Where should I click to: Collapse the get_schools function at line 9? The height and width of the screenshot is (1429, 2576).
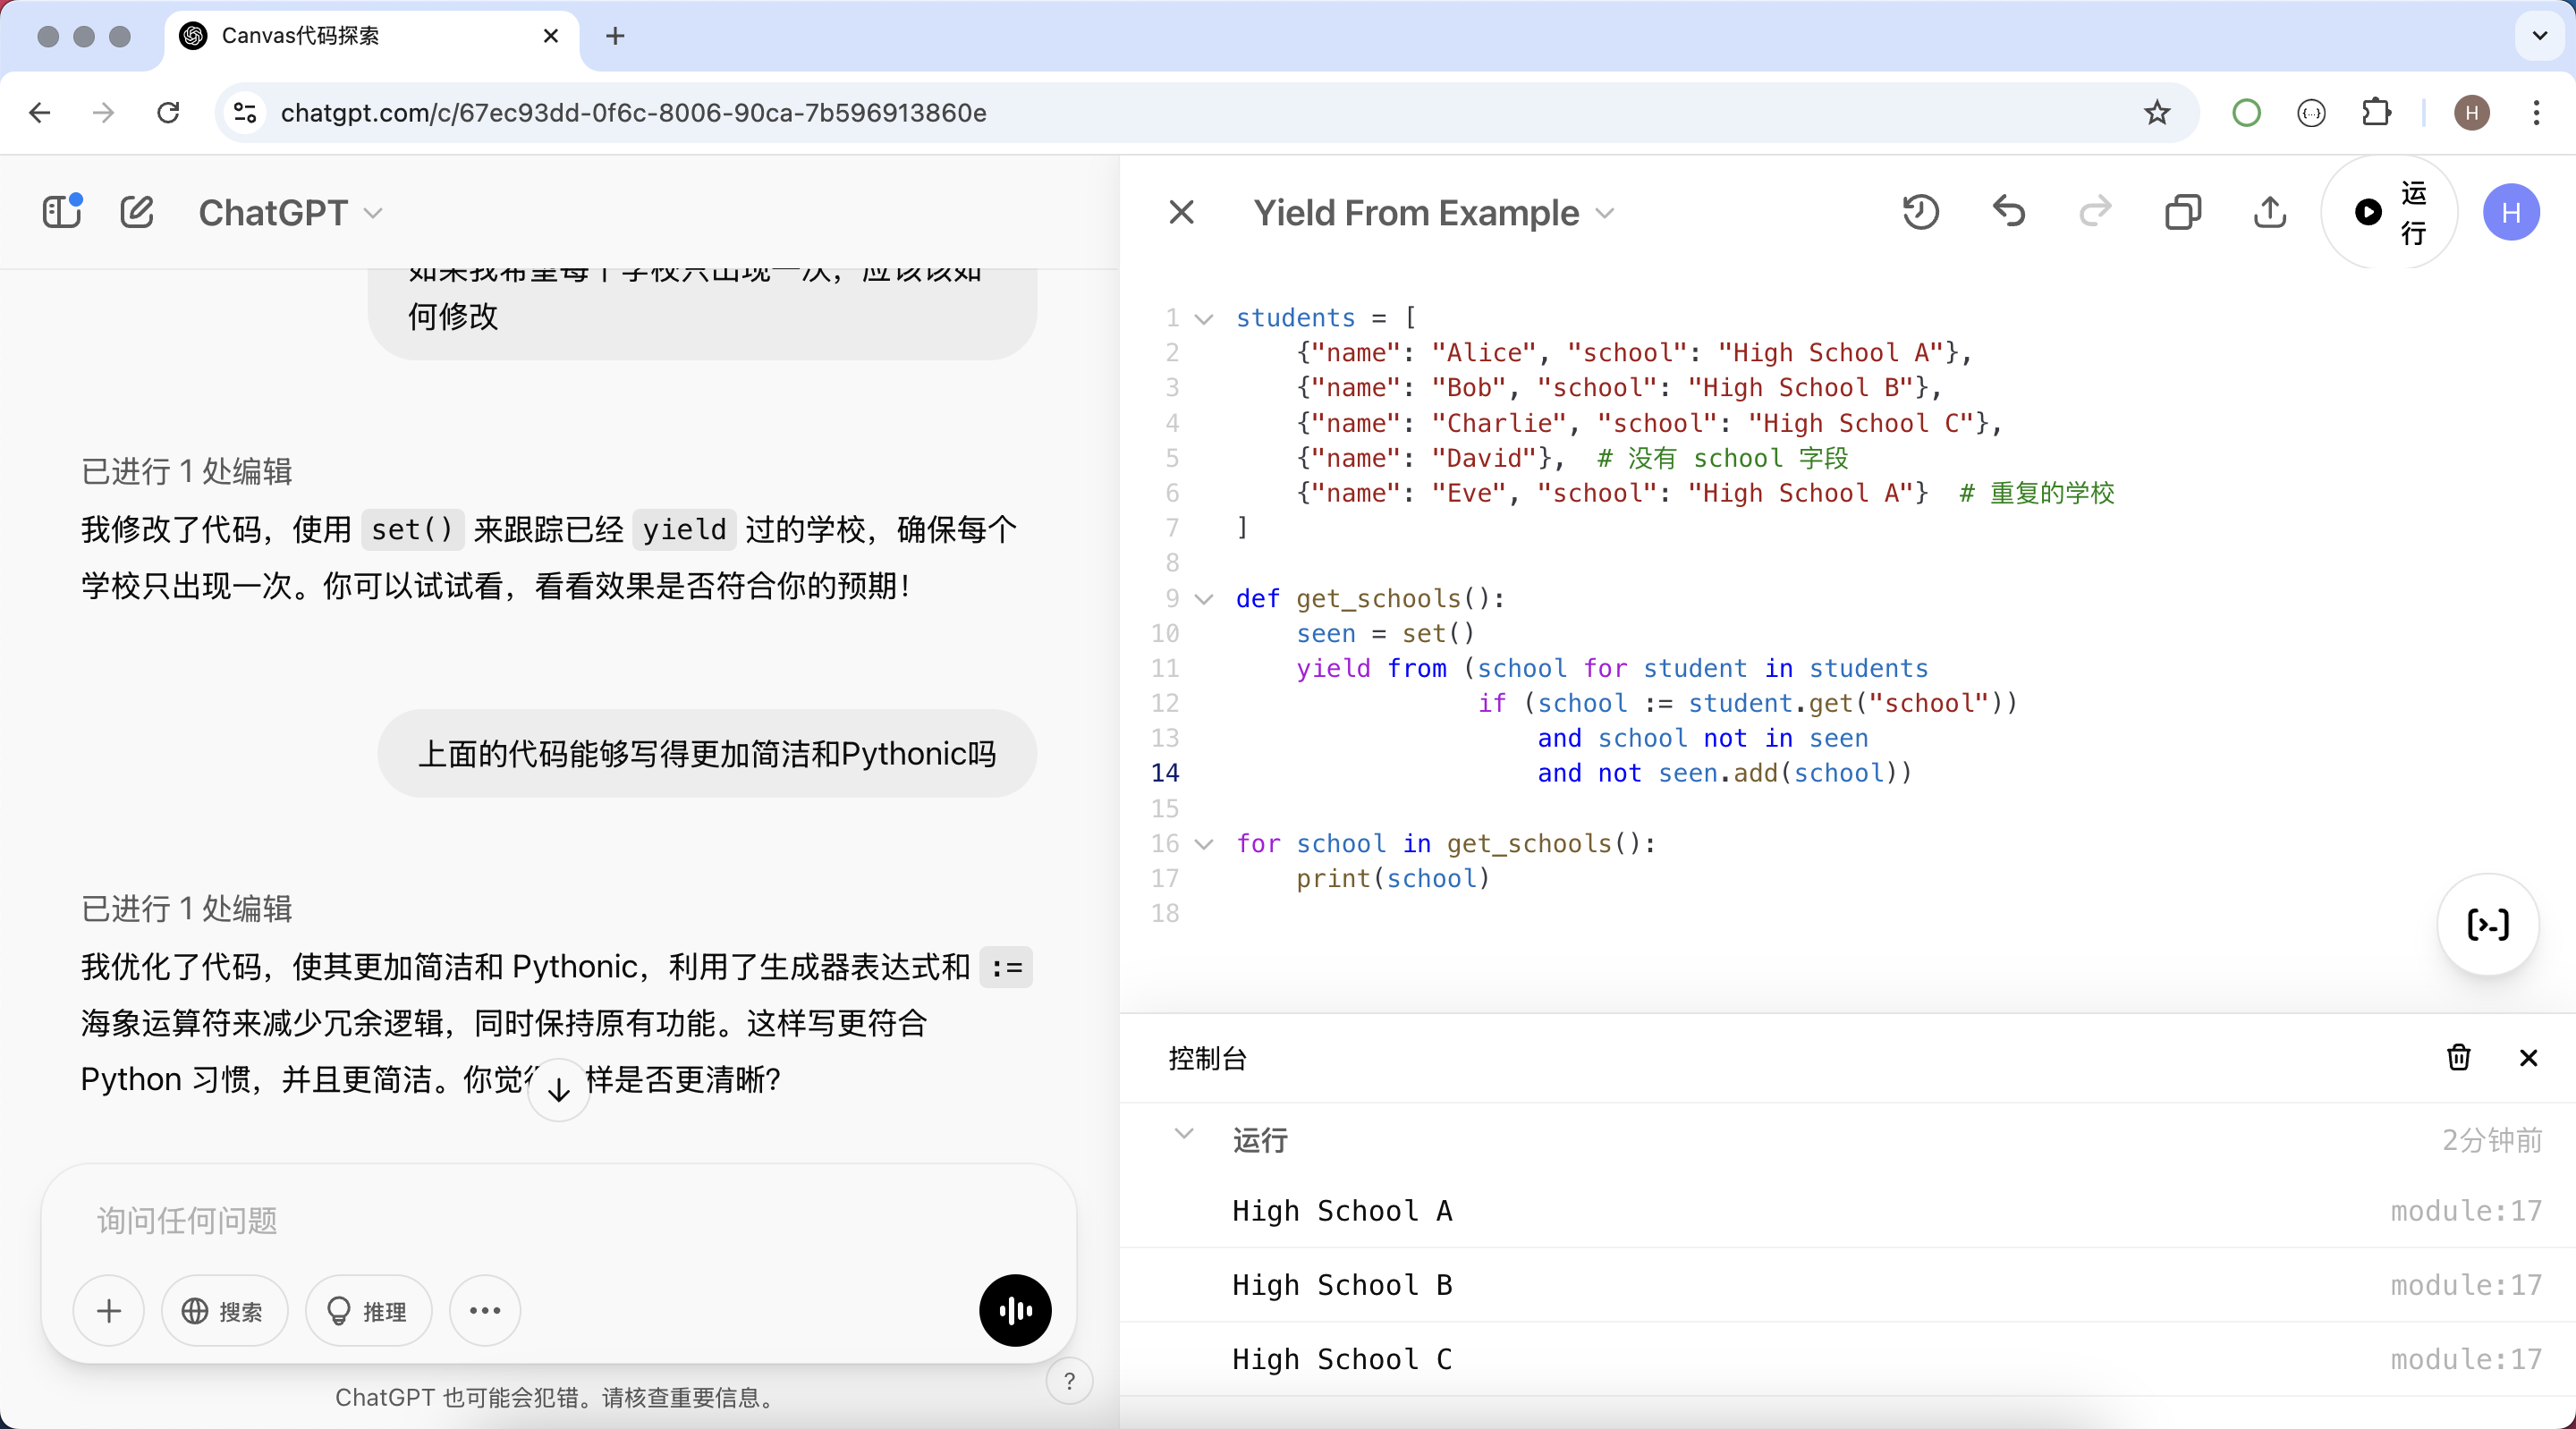pyautogui.click(x=1204, y=599)
